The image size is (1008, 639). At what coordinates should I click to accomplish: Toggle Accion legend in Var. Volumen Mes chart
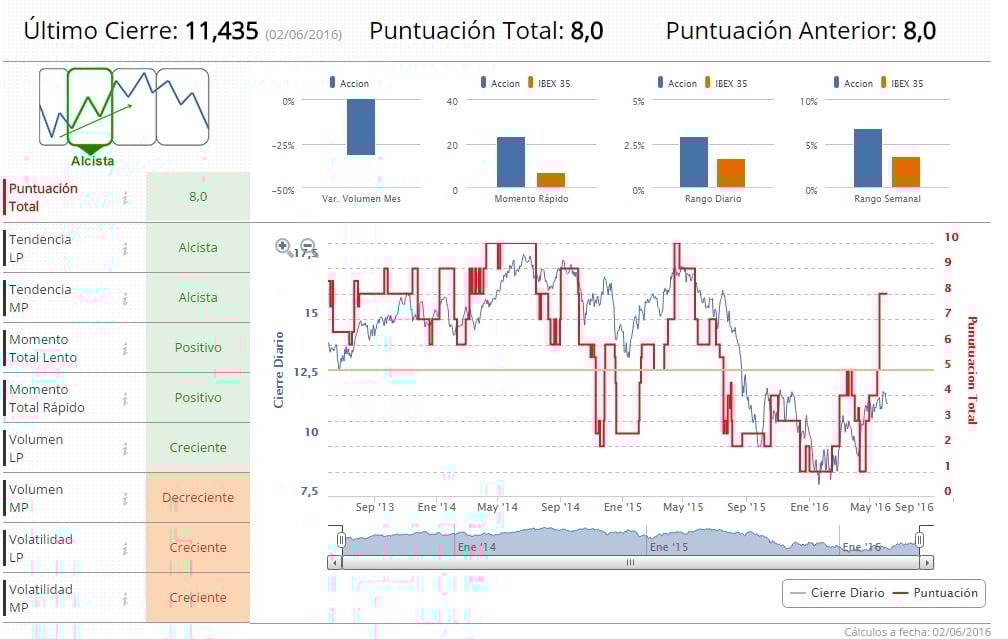click(349, 83)
